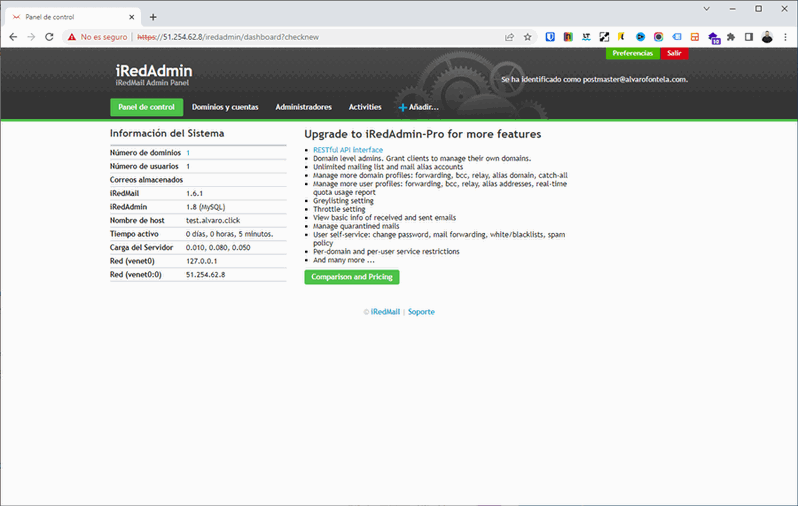Follow the RESTful API interface link
The height and width of the screenshot is (506, 798).
click(348, 150)
